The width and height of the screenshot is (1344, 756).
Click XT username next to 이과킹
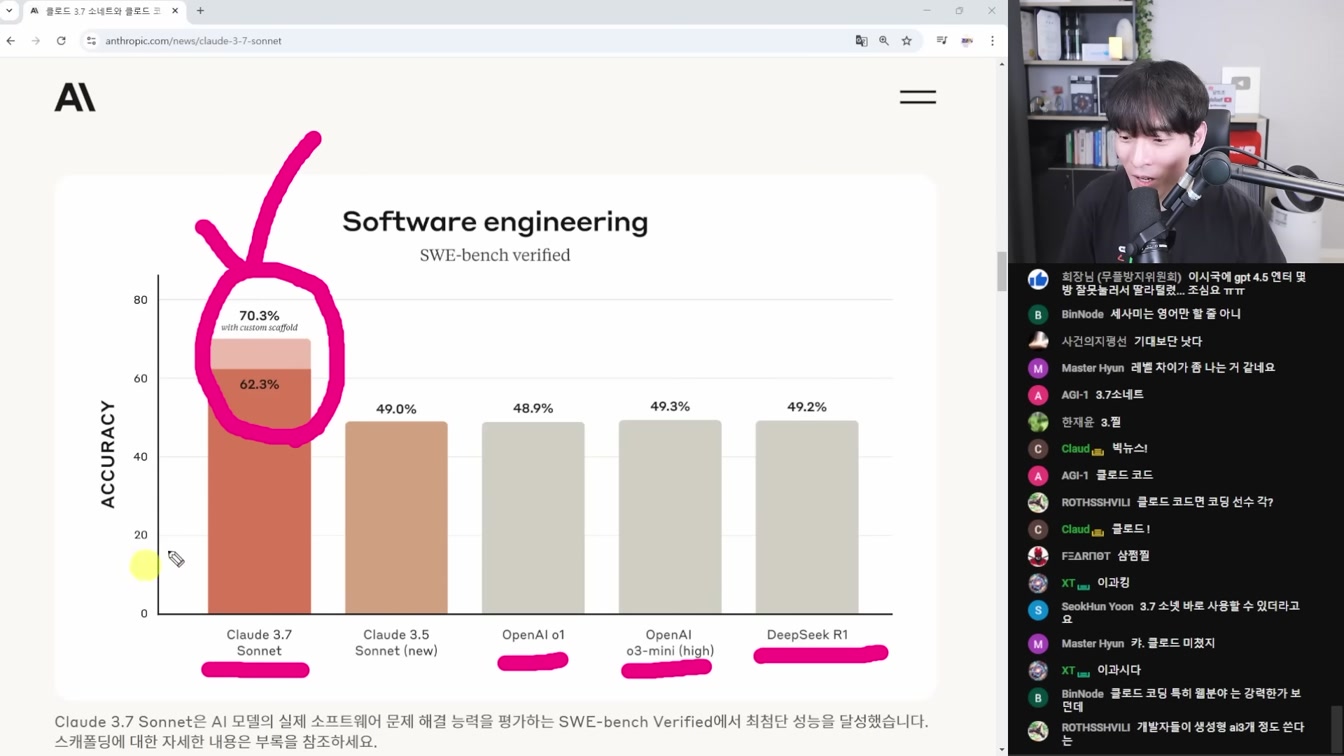point(1068,583)
